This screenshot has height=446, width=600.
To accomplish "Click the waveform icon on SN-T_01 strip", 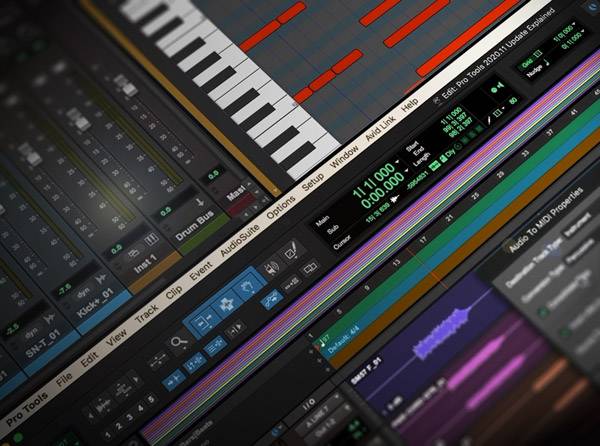I will (x=50, y=318).
